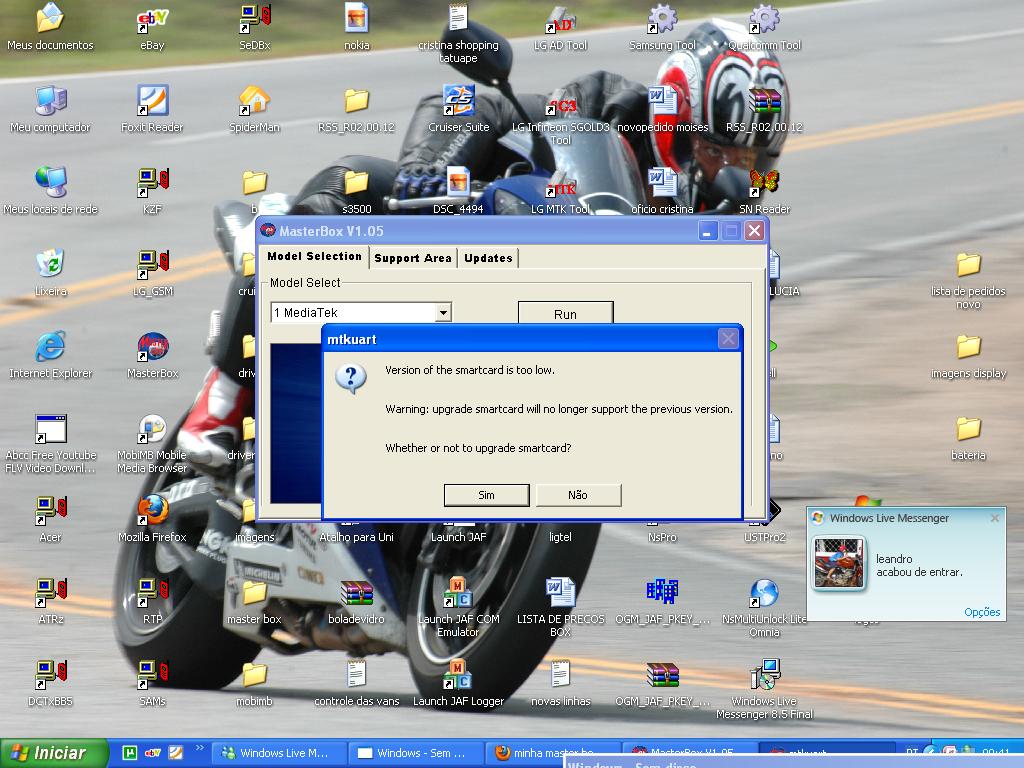This screenshot has height=768, width=1024.
Task: Select the LG AD Tool shortcut
Action: point(560,27)
